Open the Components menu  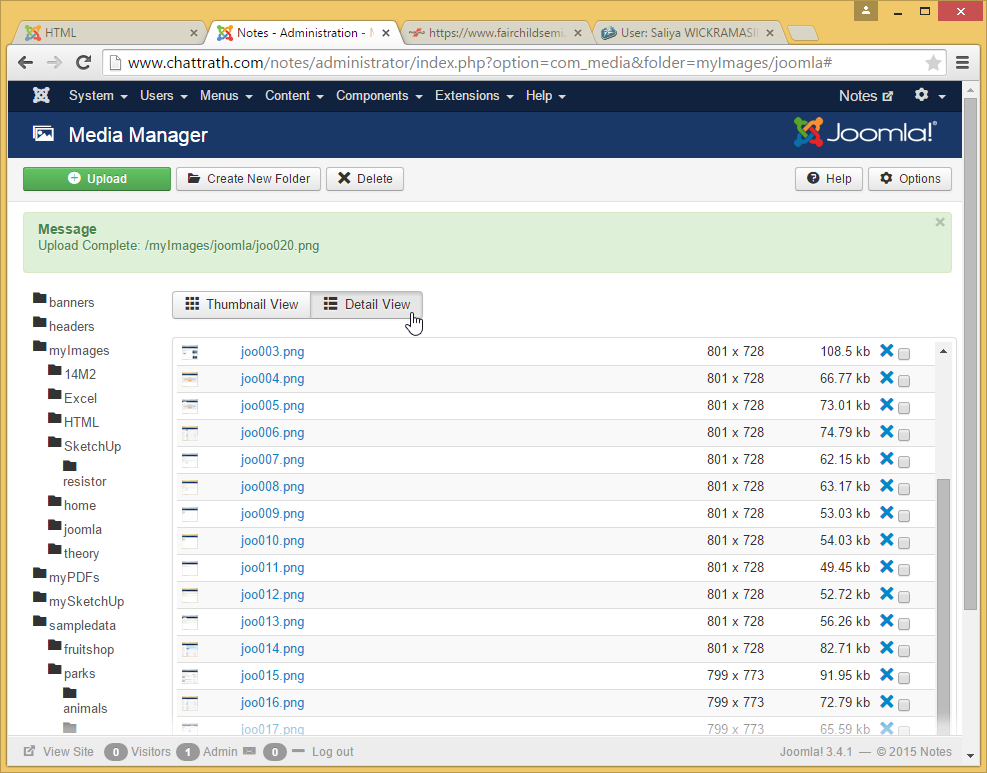[379, 96]
